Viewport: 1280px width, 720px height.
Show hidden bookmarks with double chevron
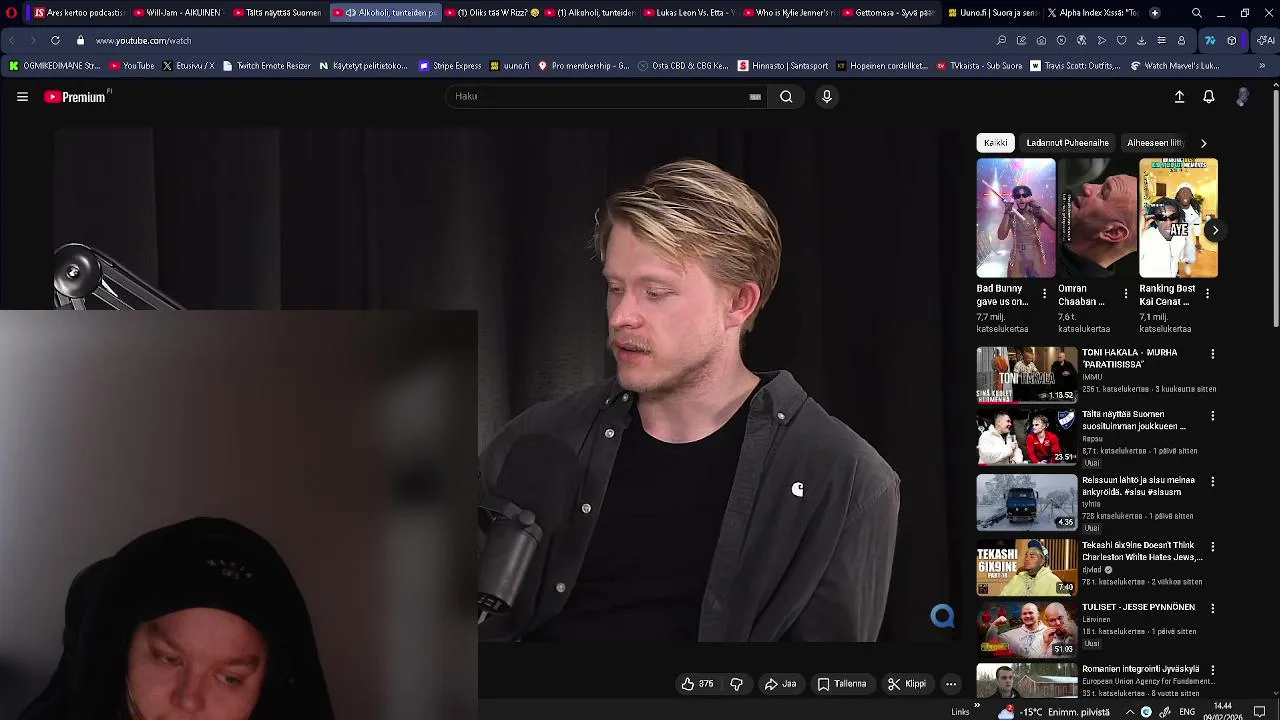click(1262, 66)
